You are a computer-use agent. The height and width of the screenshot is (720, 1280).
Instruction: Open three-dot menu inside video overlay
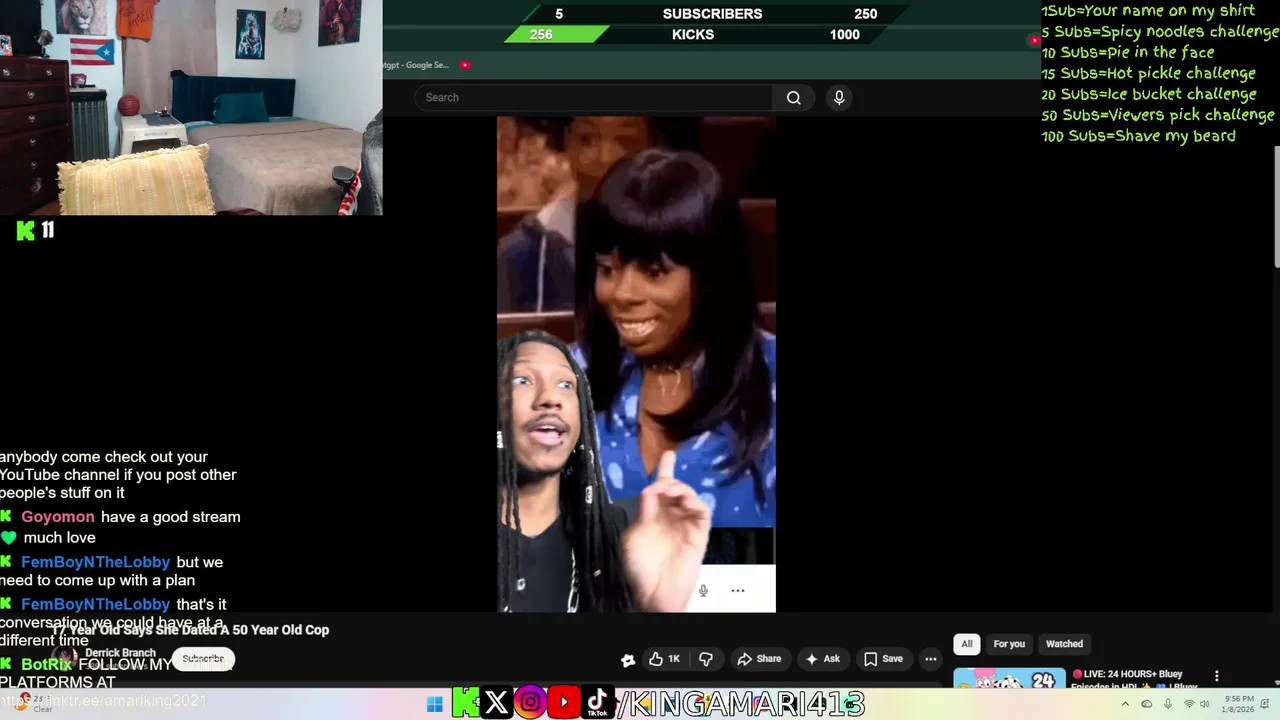[x=738, y=590]
